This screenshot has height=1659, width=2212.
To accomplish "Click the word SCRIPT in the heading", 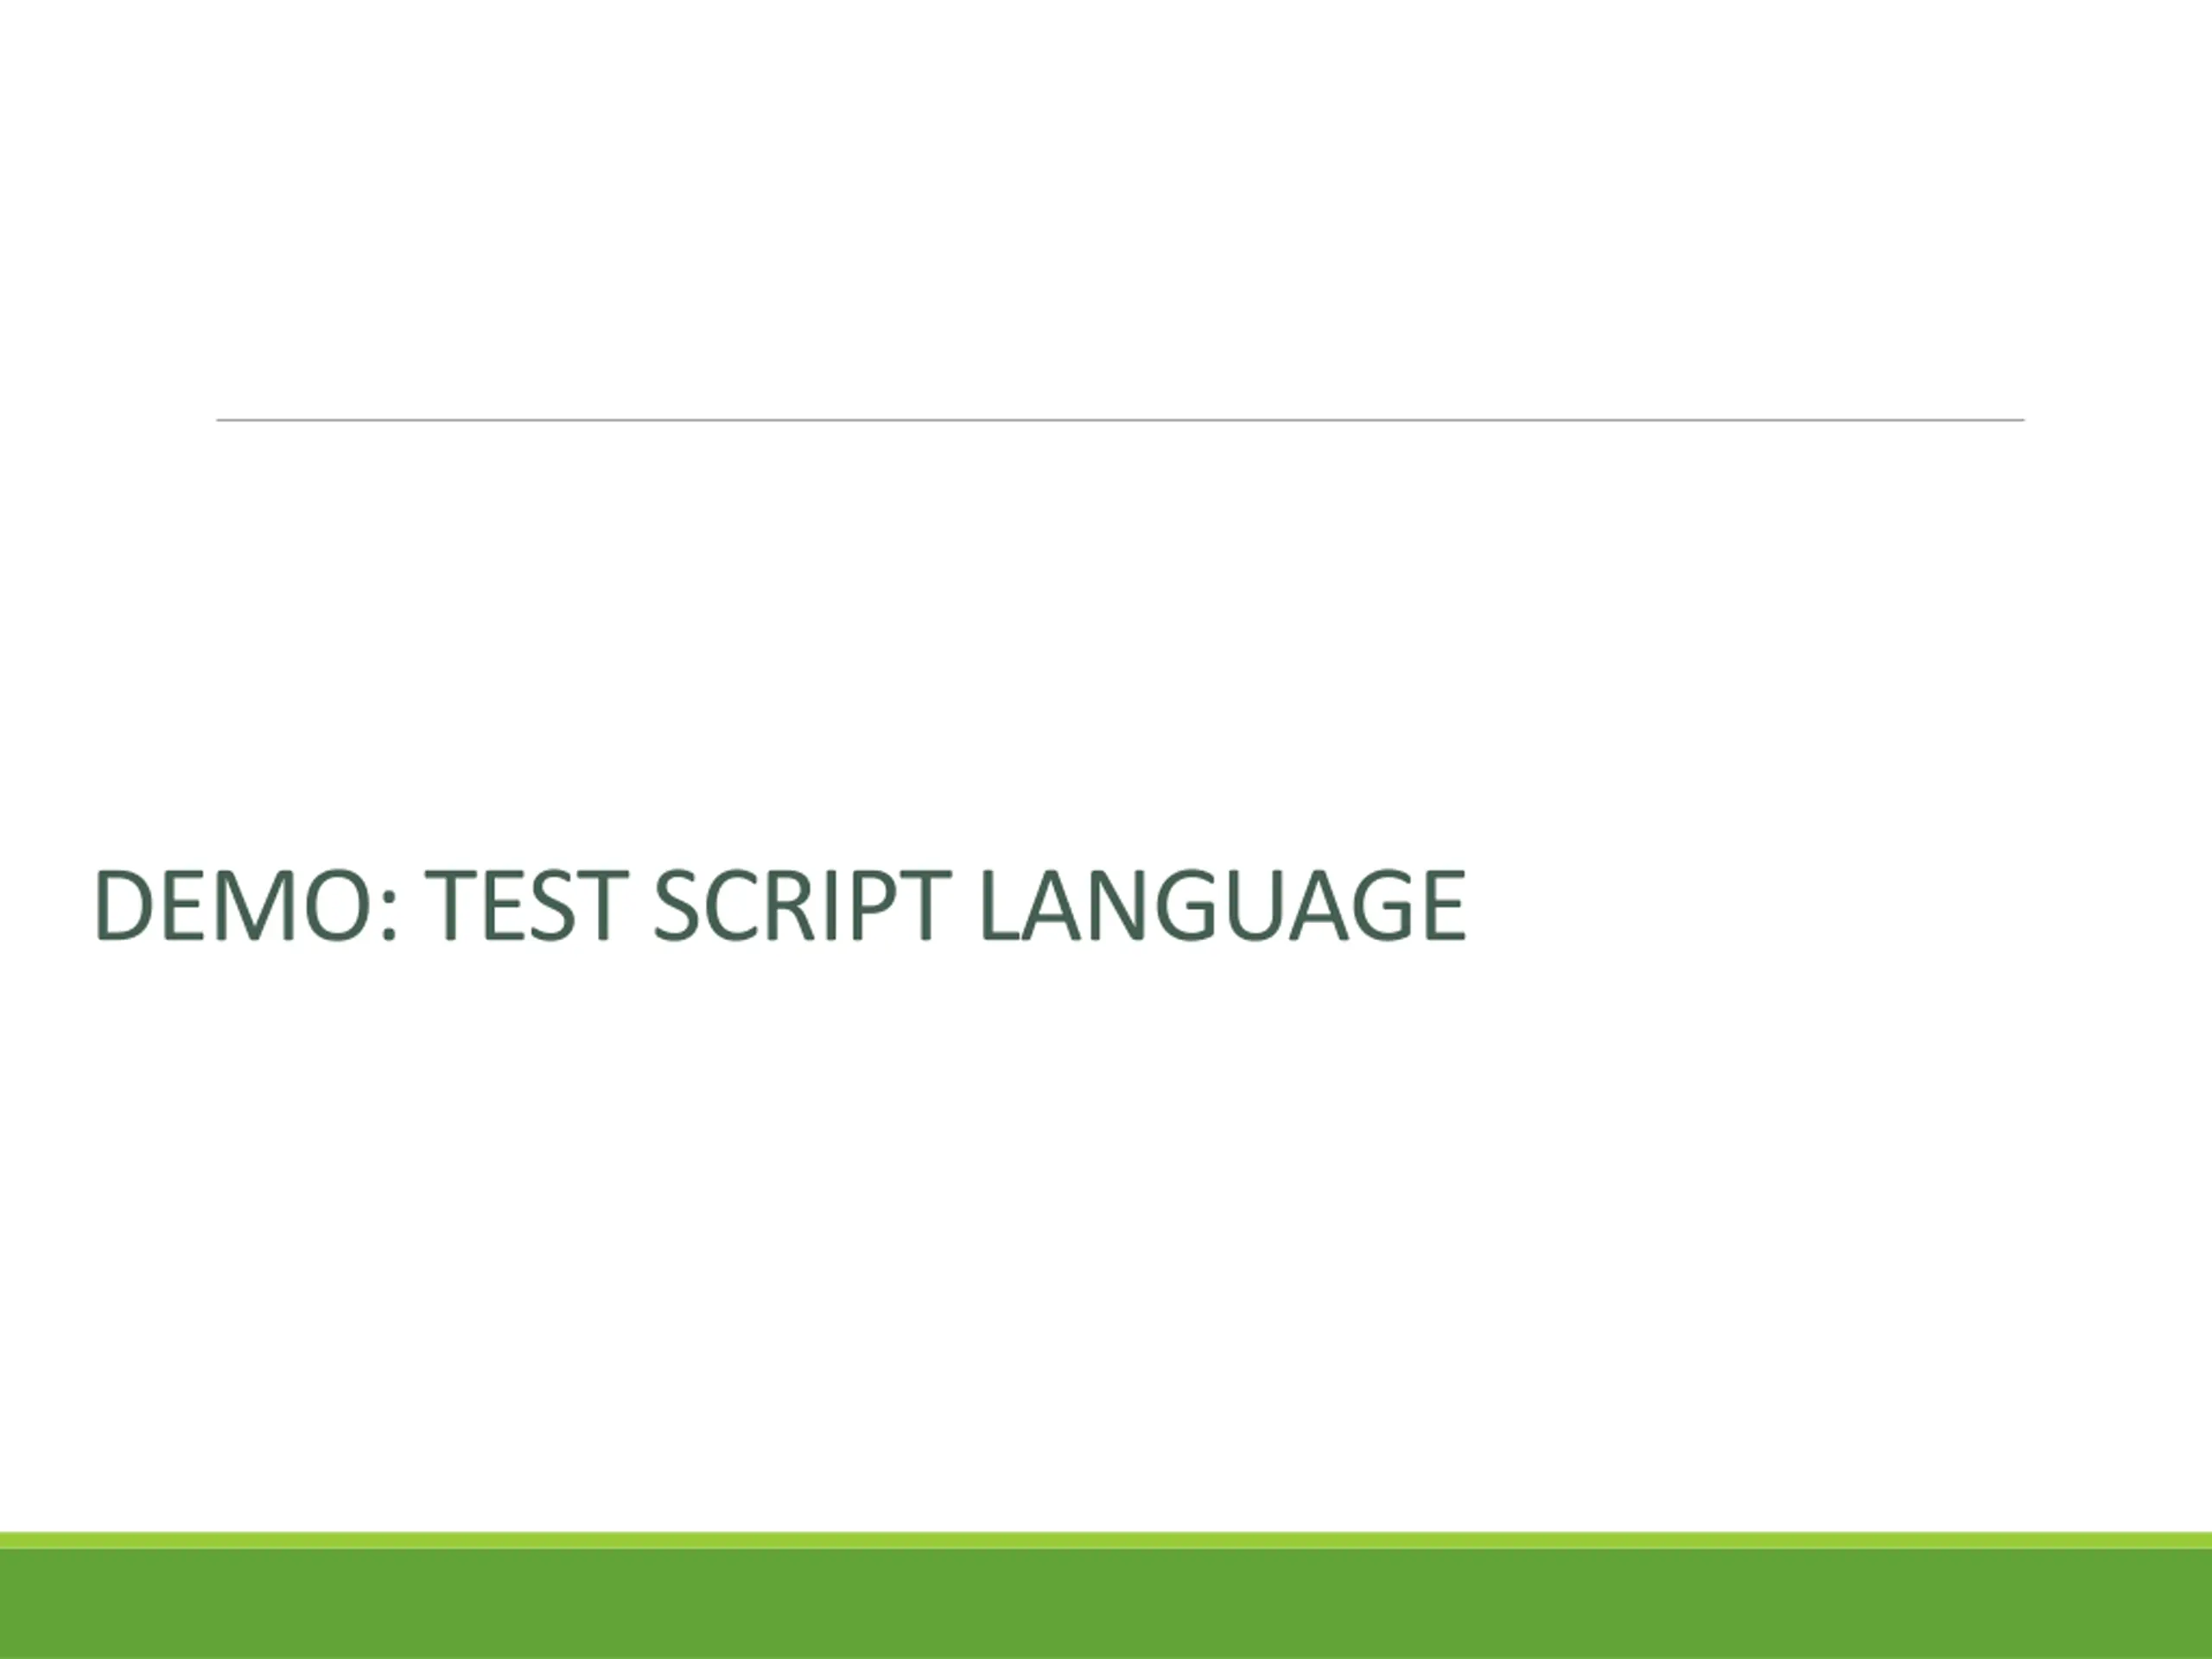I will (801, 905).
